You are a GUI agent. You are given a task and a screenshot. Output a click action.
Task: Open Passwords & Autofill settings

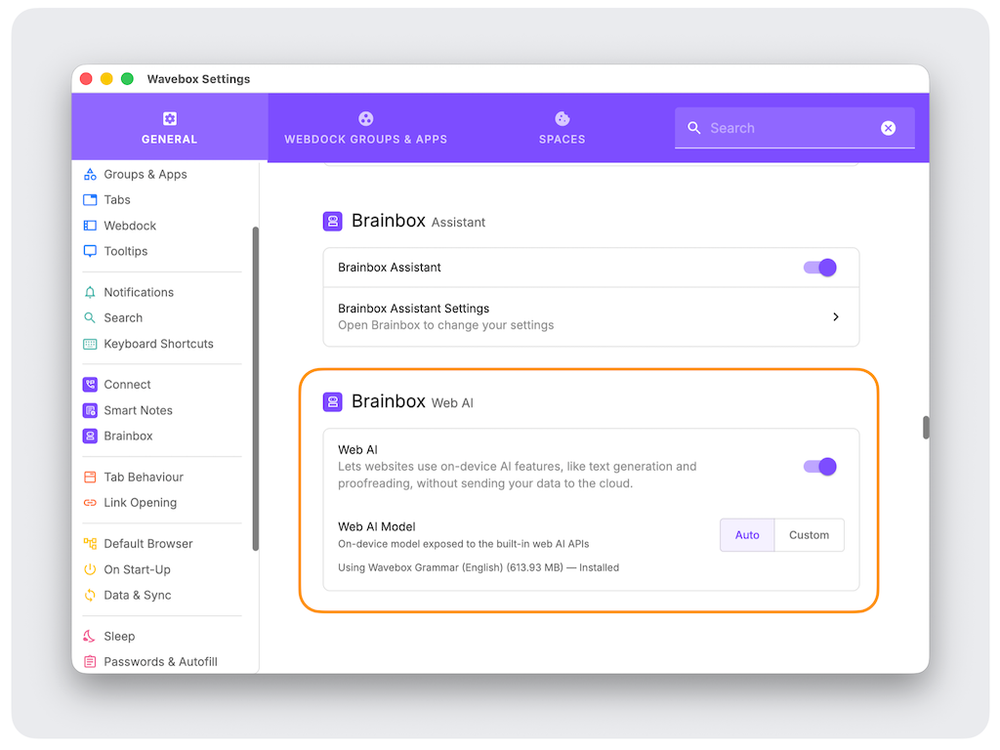161,661
